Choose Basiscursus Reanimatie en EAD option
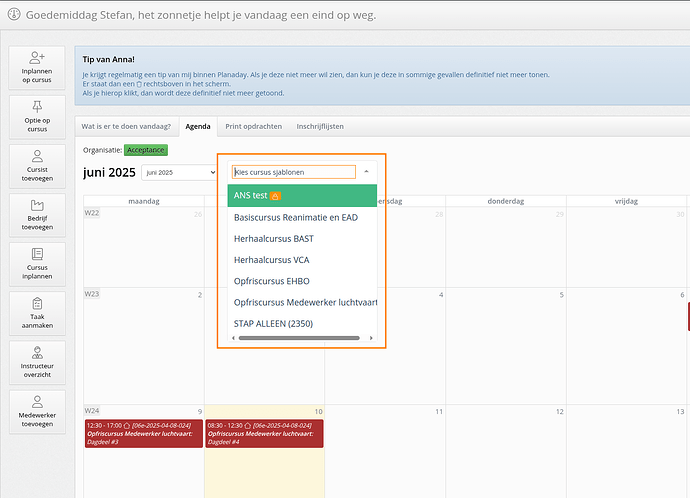 [x=302, y=217]
